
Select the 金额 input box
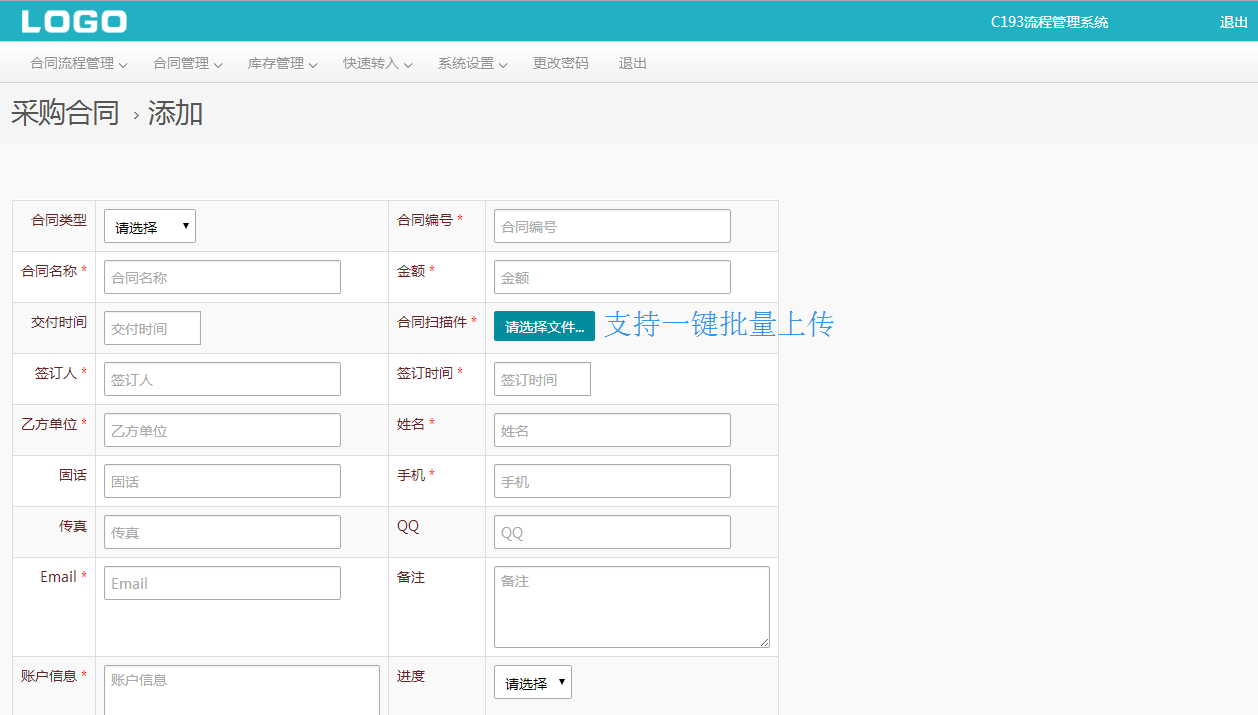coord(612,277)
